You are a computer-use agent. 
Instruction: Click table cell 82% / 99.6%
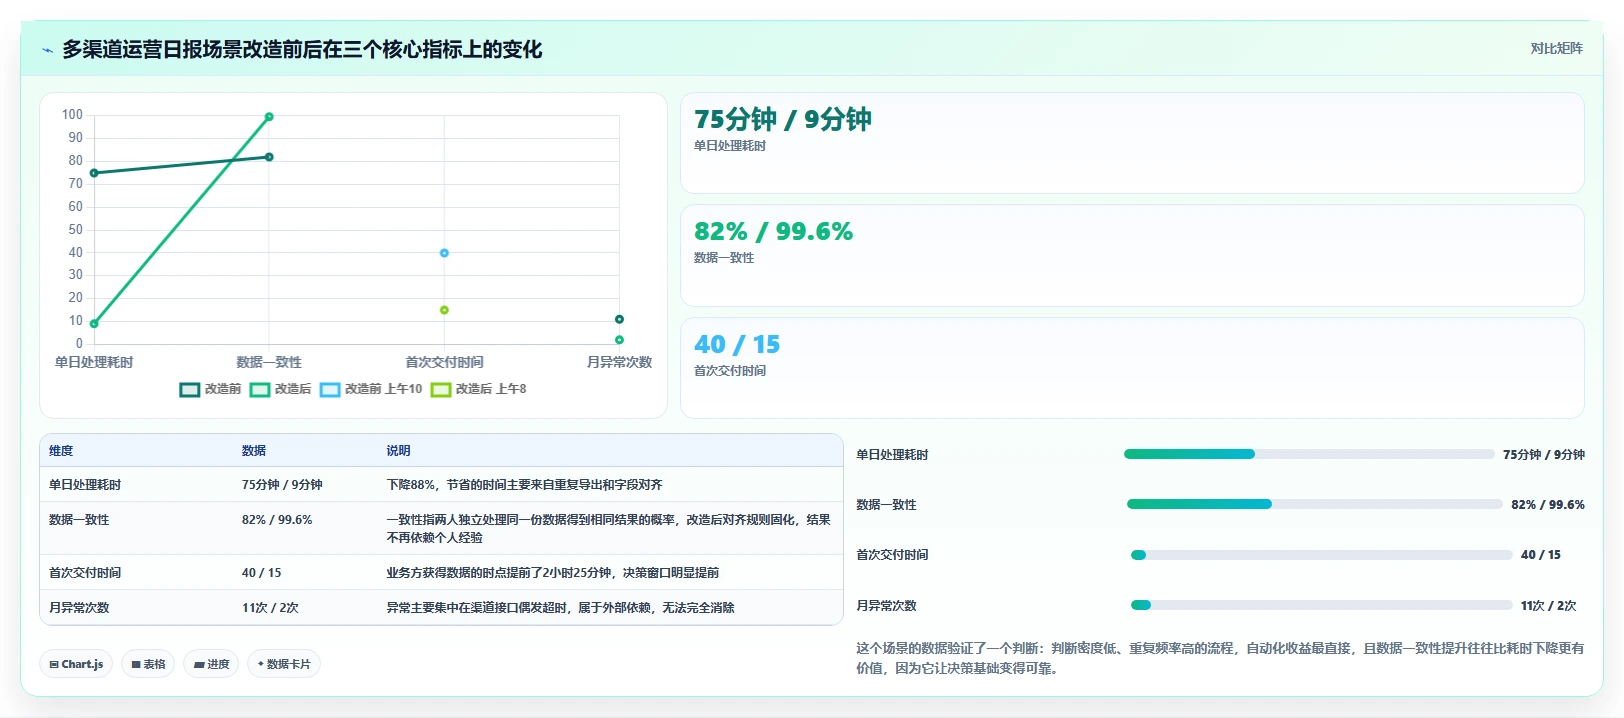[x=277, y=520]
